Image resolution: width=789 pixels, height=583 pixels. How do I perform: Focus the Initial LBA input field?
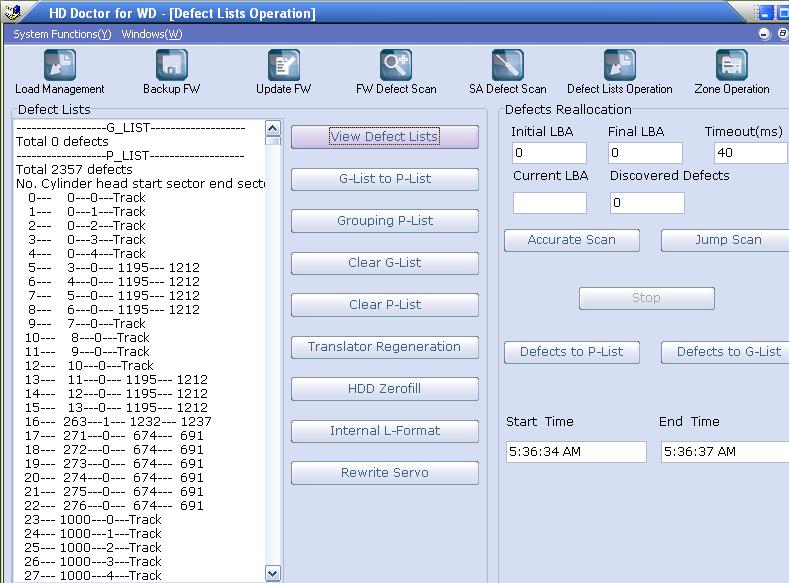(549, 153)
